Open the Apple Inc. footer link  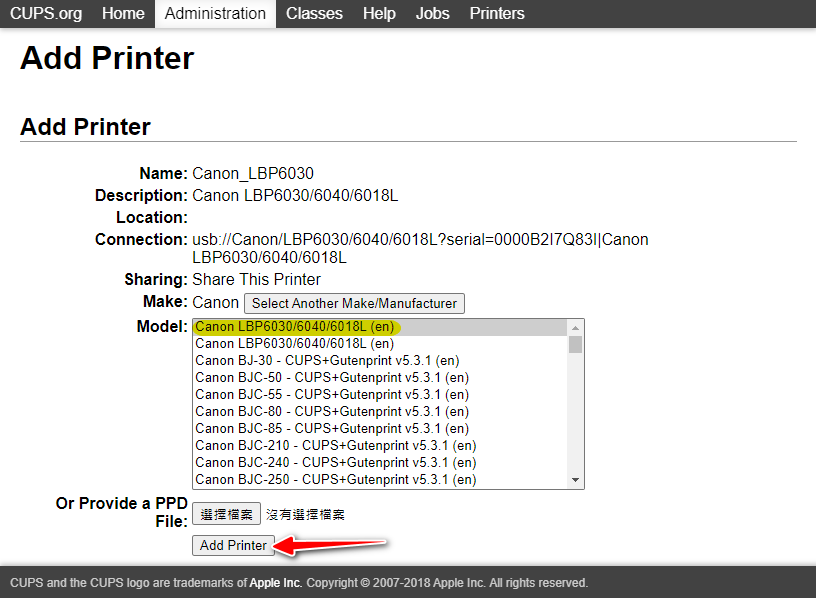point(275,583)
